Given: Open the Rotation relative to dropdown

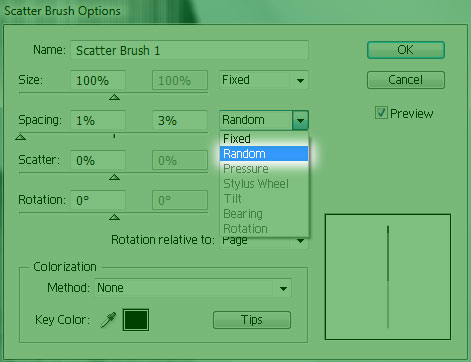Looking at the screenshot, I should point(300,241).
